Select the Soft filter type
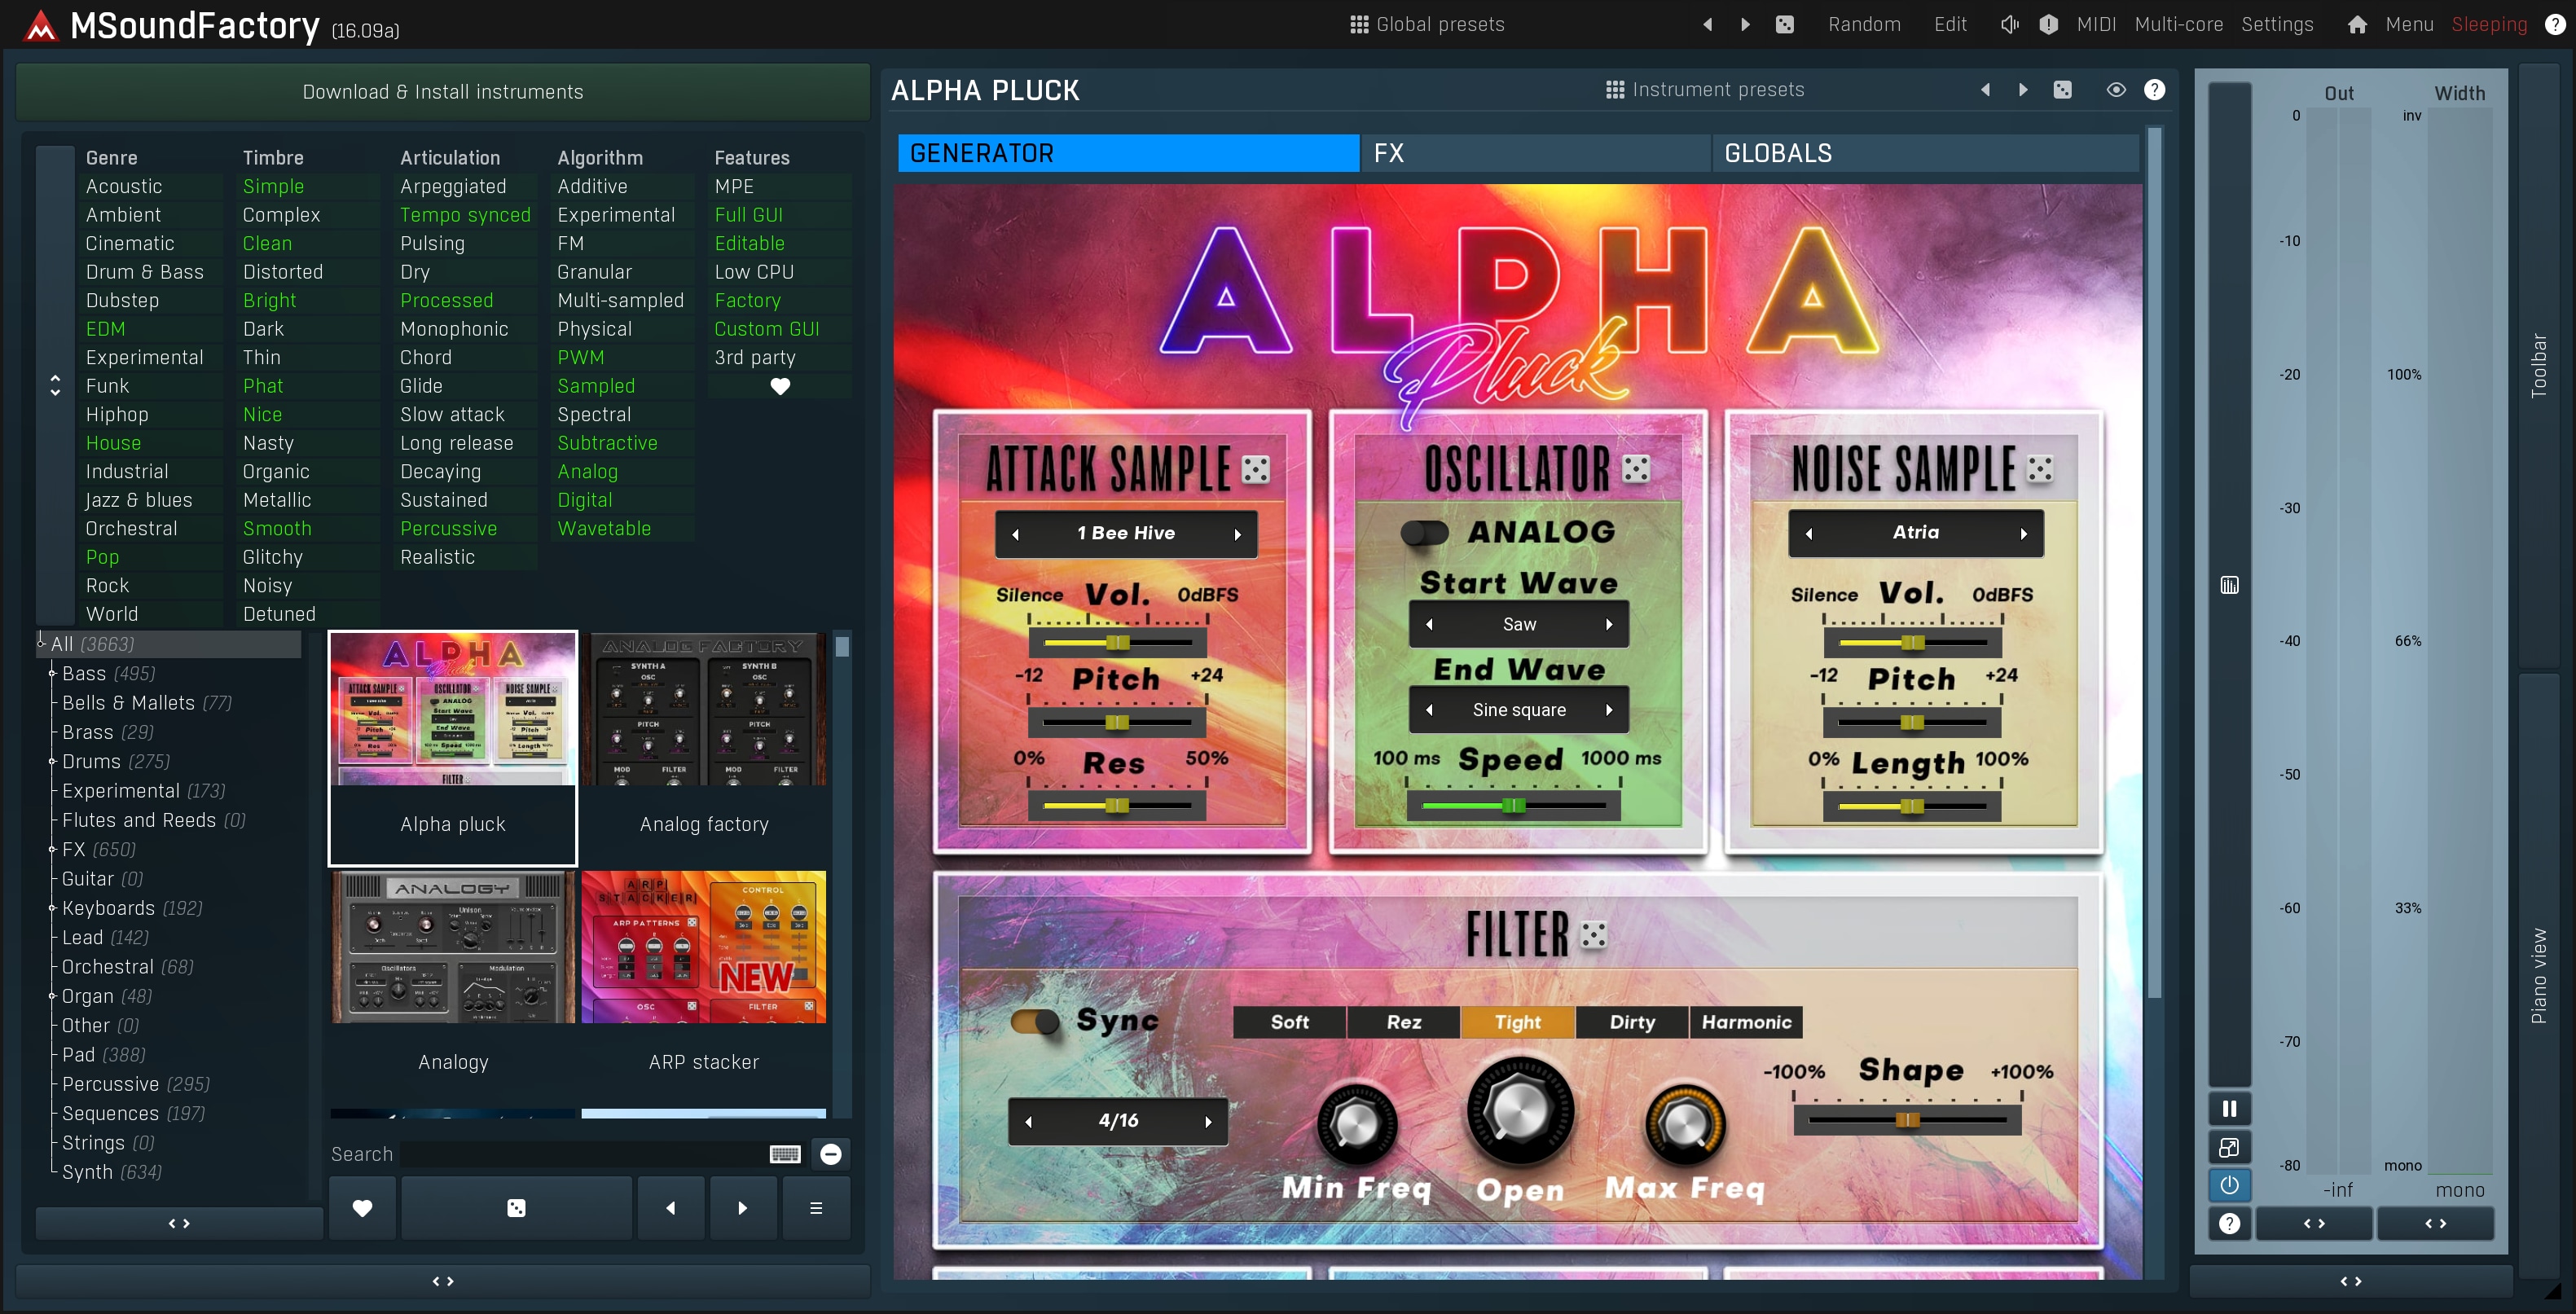The width and height of the screenshot is (2576, 1314). (1289, 1022)
